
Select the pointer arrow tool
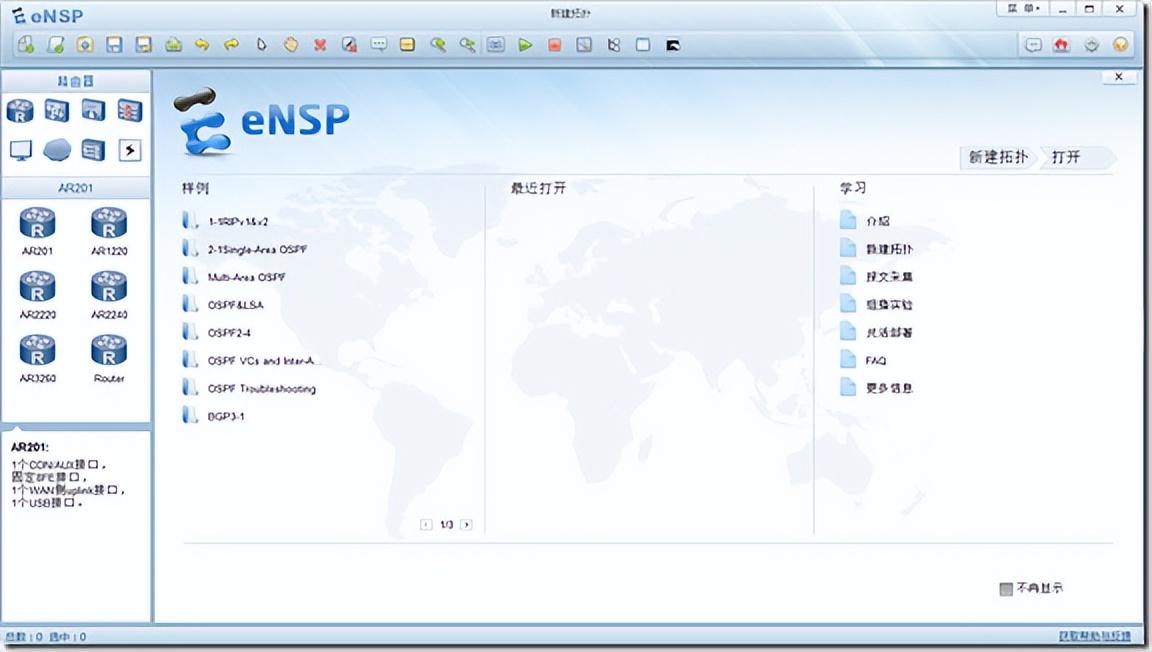point(262,45)
